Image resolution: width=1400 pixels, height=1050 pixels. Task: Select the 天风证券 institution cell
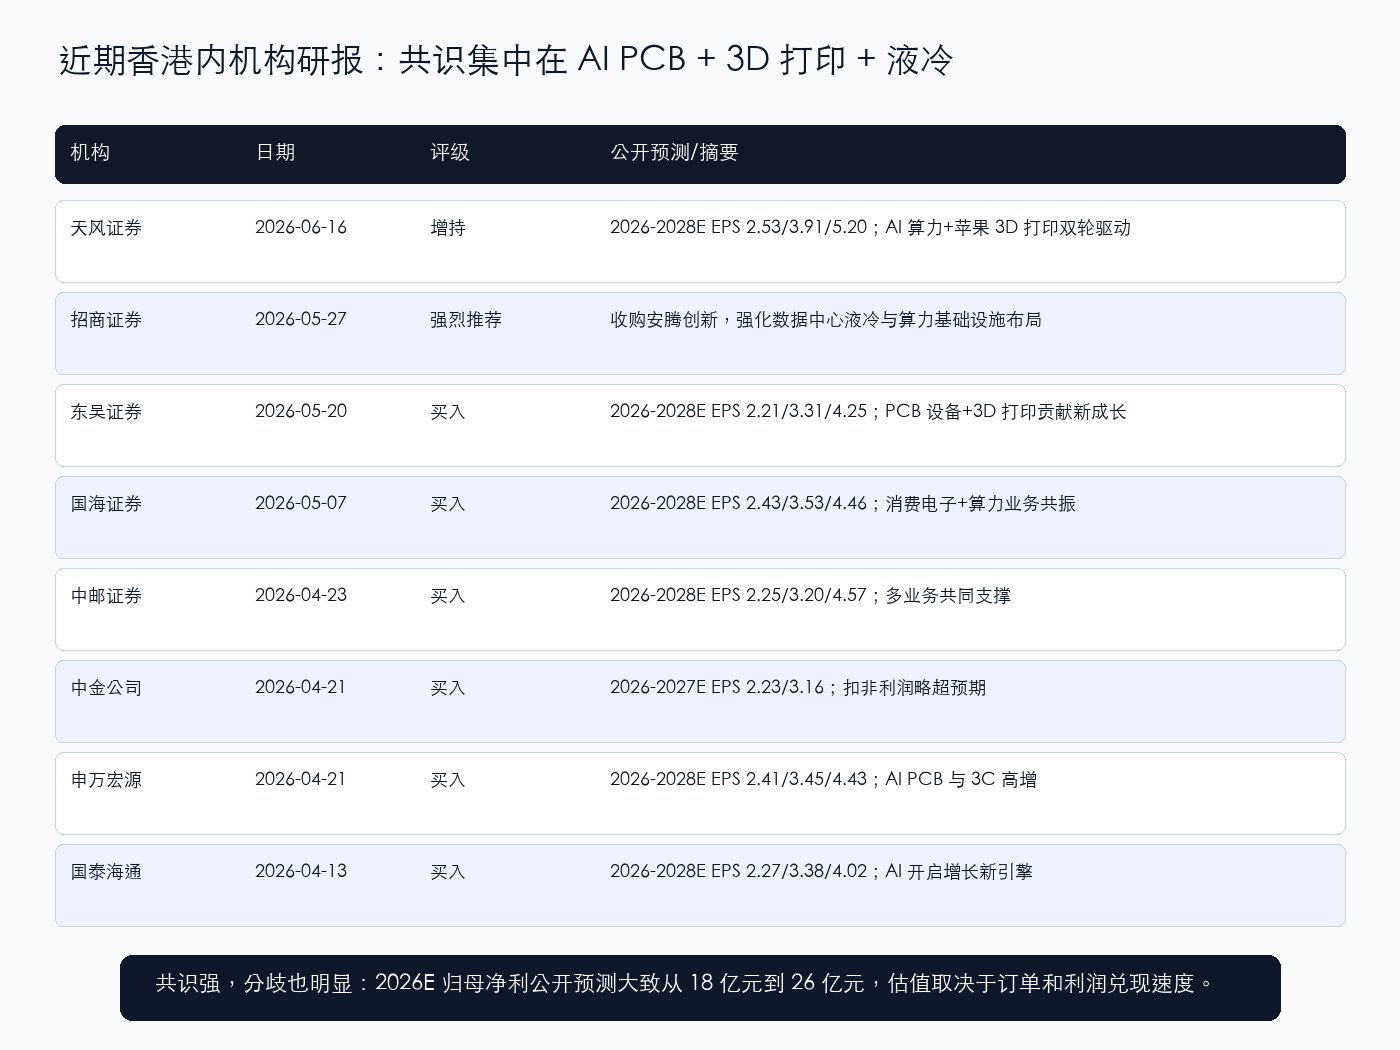106,228
